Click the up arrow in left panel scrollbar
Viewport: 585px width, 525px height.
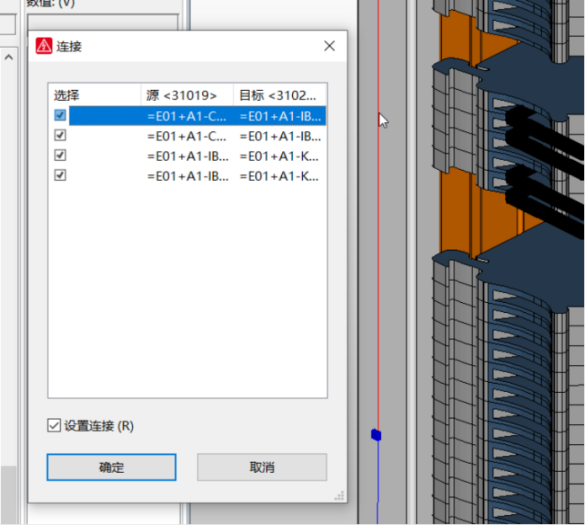coord(9,57)
